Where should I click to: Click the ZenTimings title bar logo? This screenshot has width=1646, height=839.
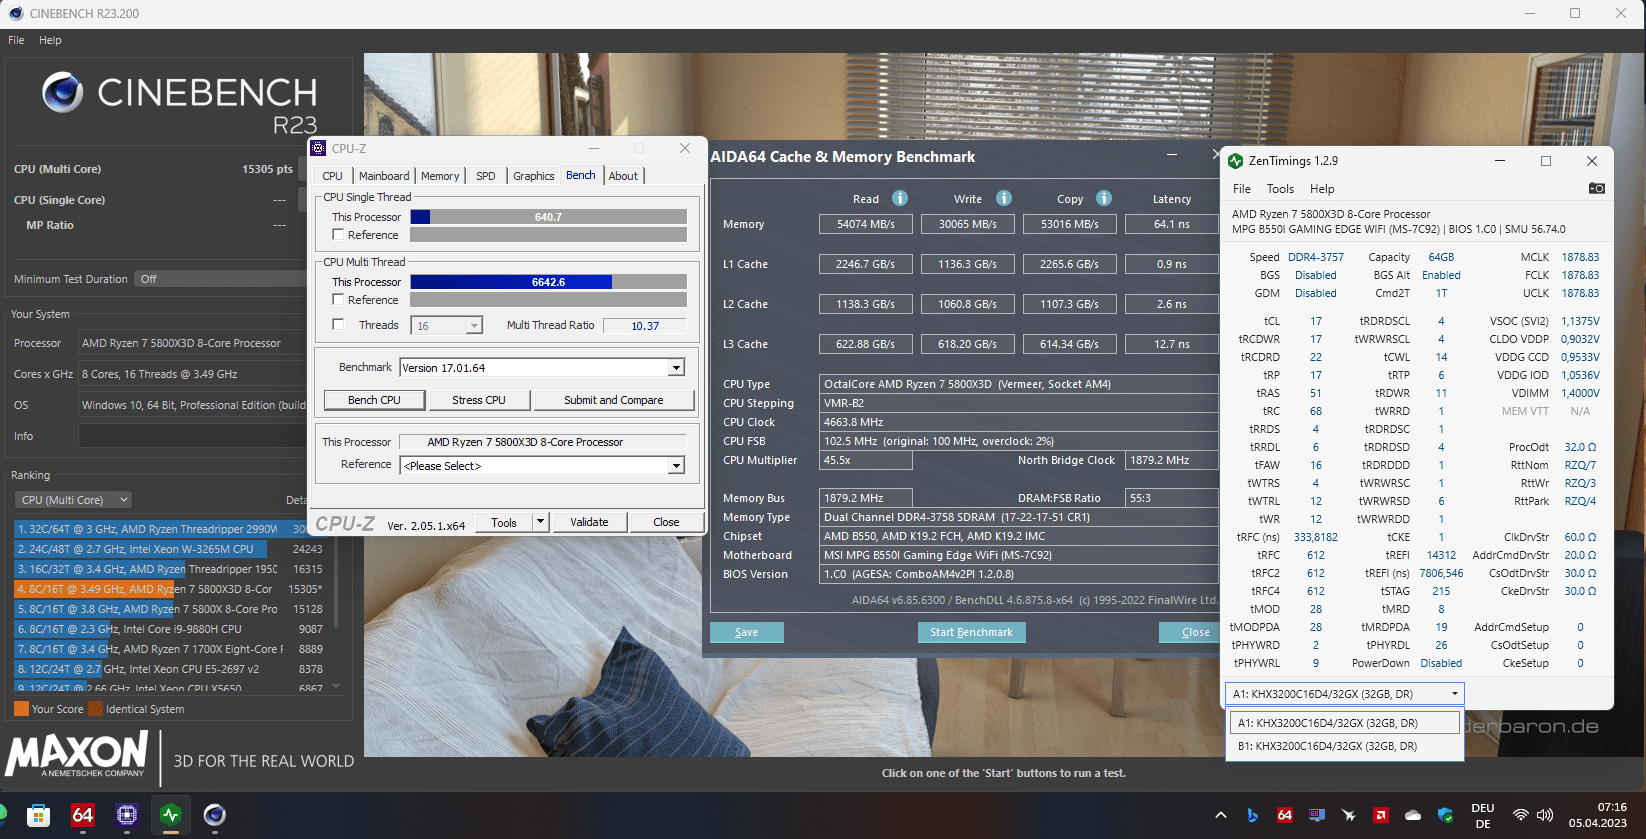pyautogui.click(x=1236, y=161)
